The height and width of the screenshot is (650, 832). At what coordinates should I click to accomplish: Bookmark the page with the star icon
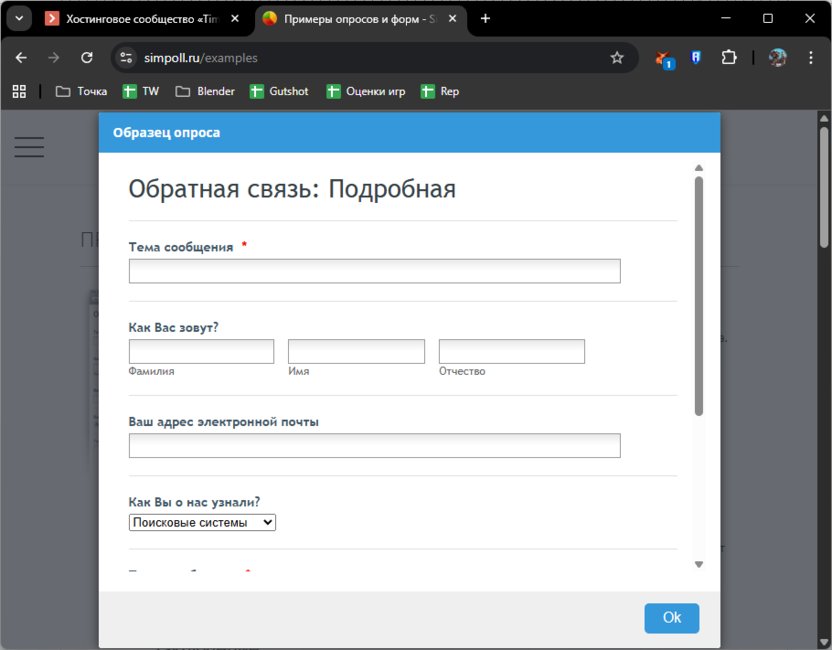click(x=618, y=58)
